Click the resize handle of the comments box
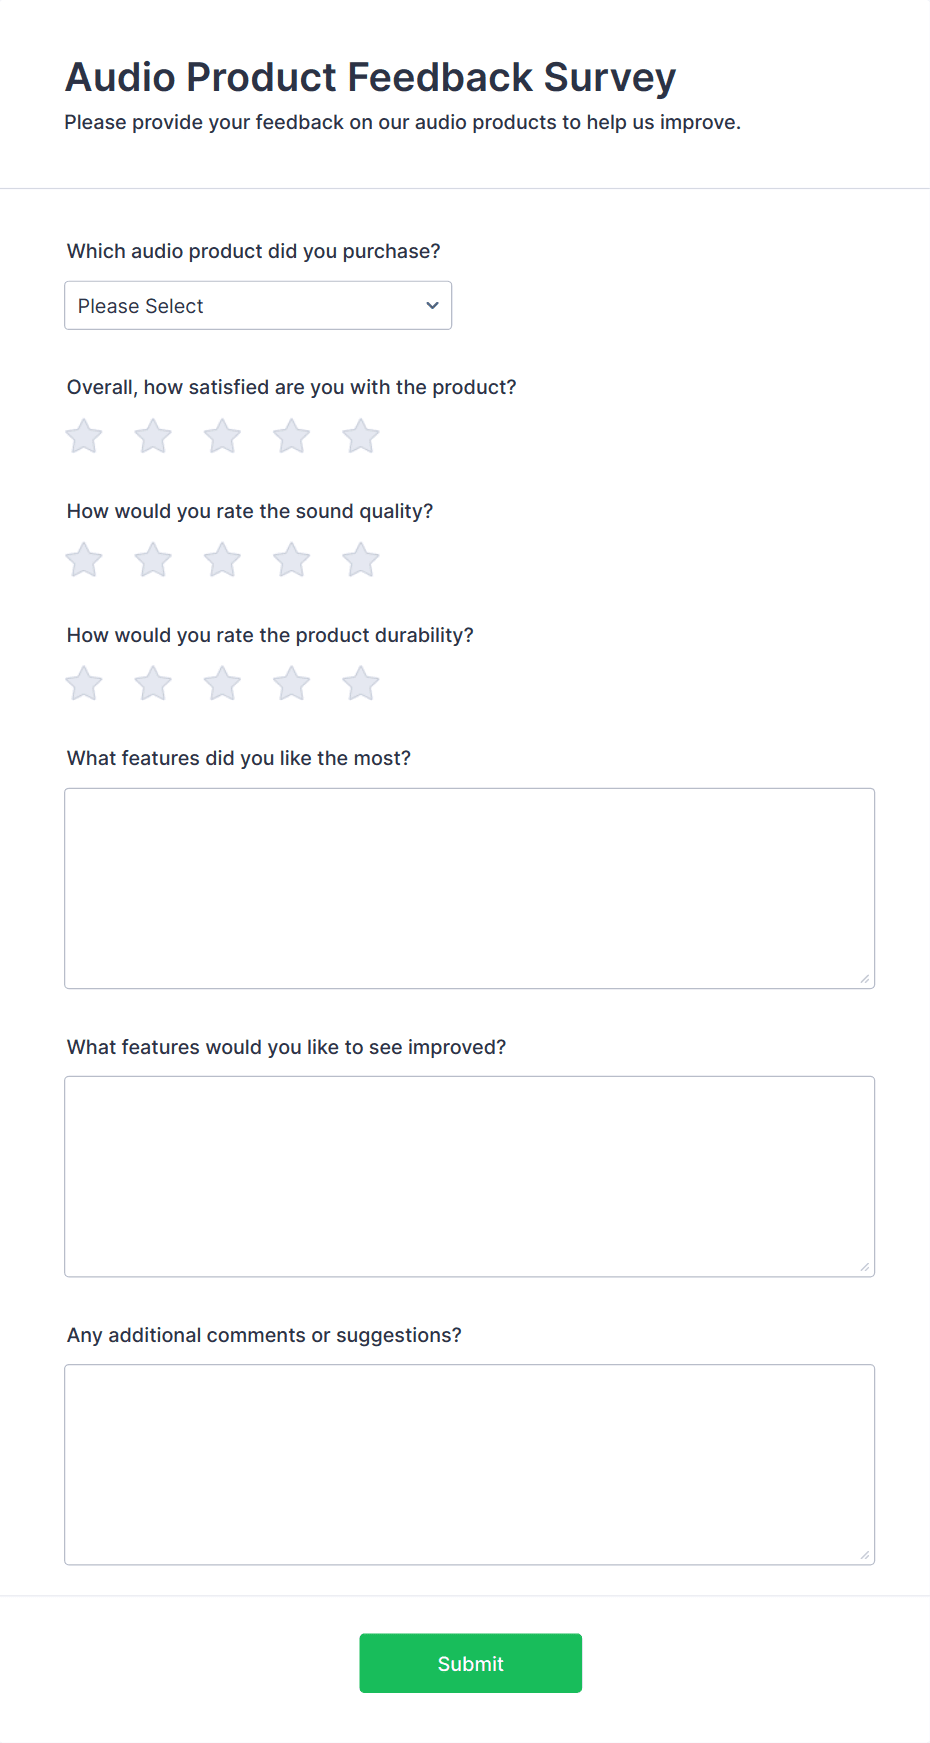The image size is (930, 1743). click(864, 1553)
